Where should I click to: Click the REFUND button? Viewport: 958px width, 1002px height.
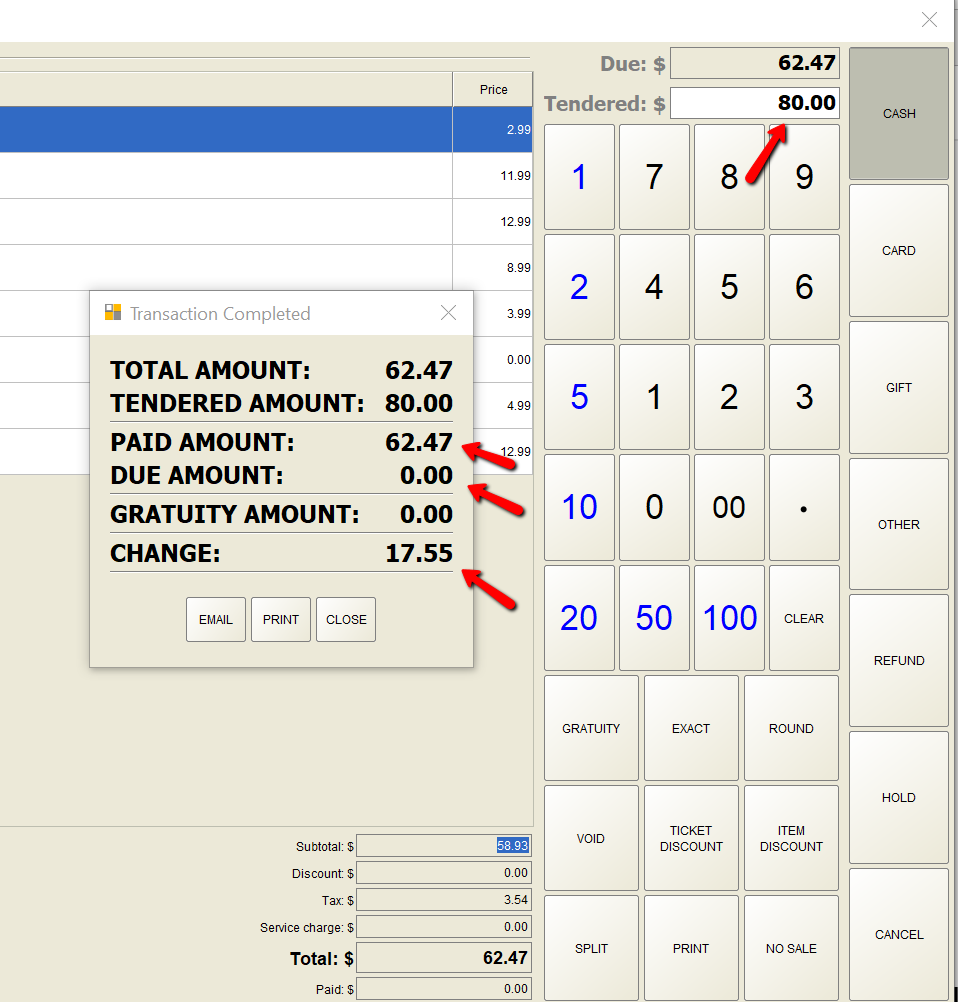(x=899, y=661)
